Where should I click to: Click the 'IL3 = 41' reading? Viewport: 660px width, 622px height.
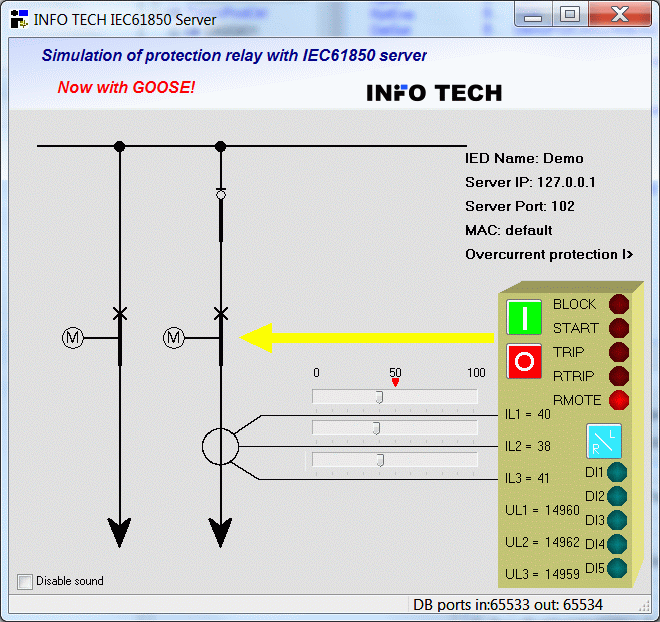pos(527,478)
